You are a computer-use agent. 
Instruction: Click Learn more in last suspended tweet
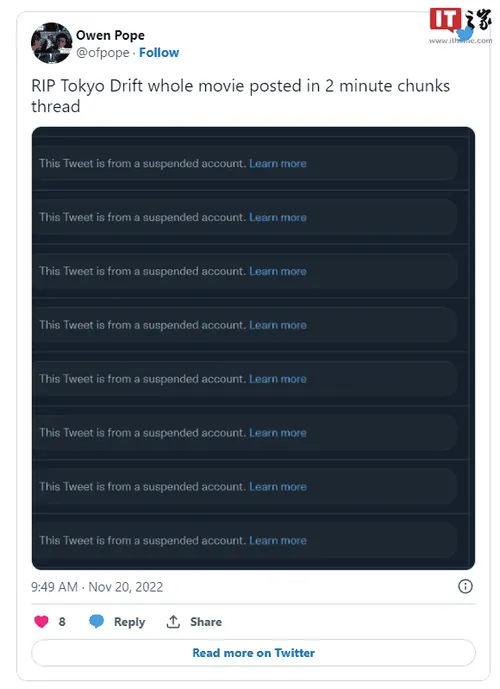click(278, 540)
